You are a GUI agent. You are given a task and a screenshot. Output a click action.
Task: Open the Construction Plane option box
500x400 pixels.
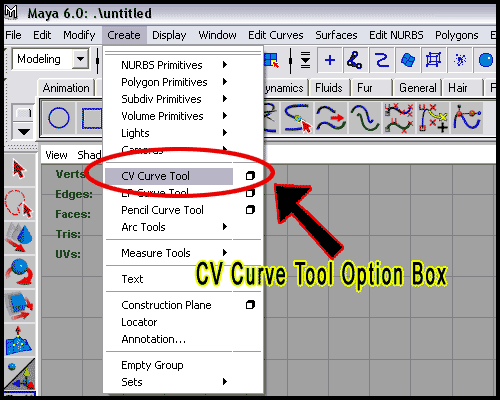click(250, 305)
